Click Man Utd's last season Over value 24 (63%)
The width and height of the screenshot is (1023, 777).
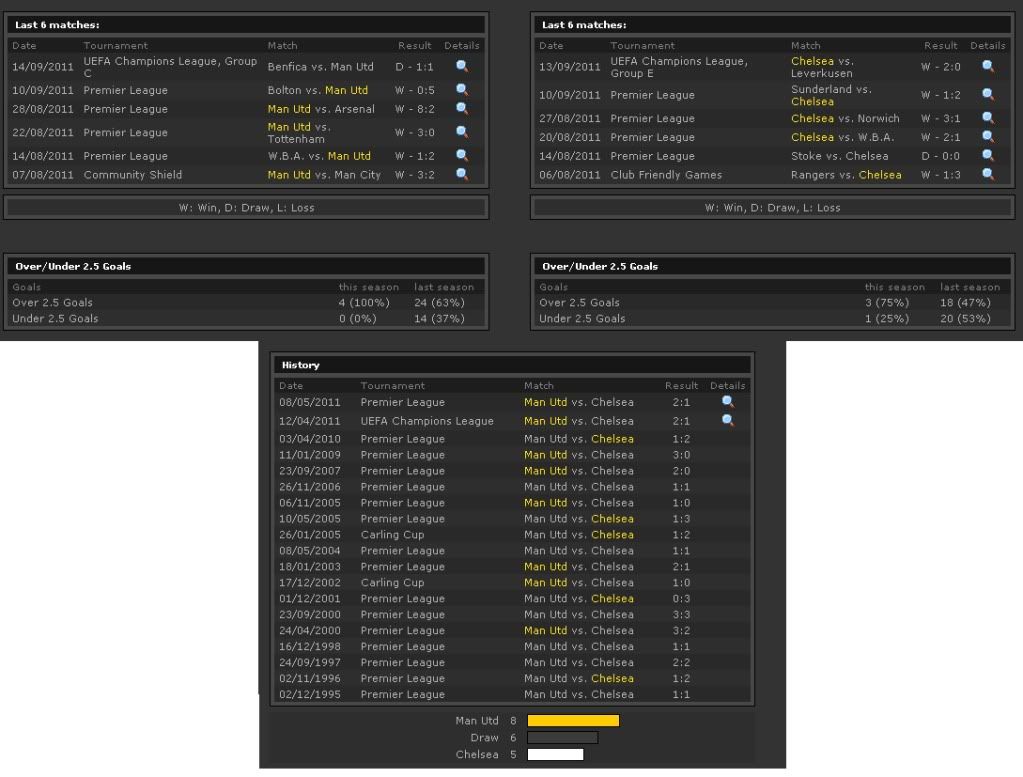tap(439, 303)
